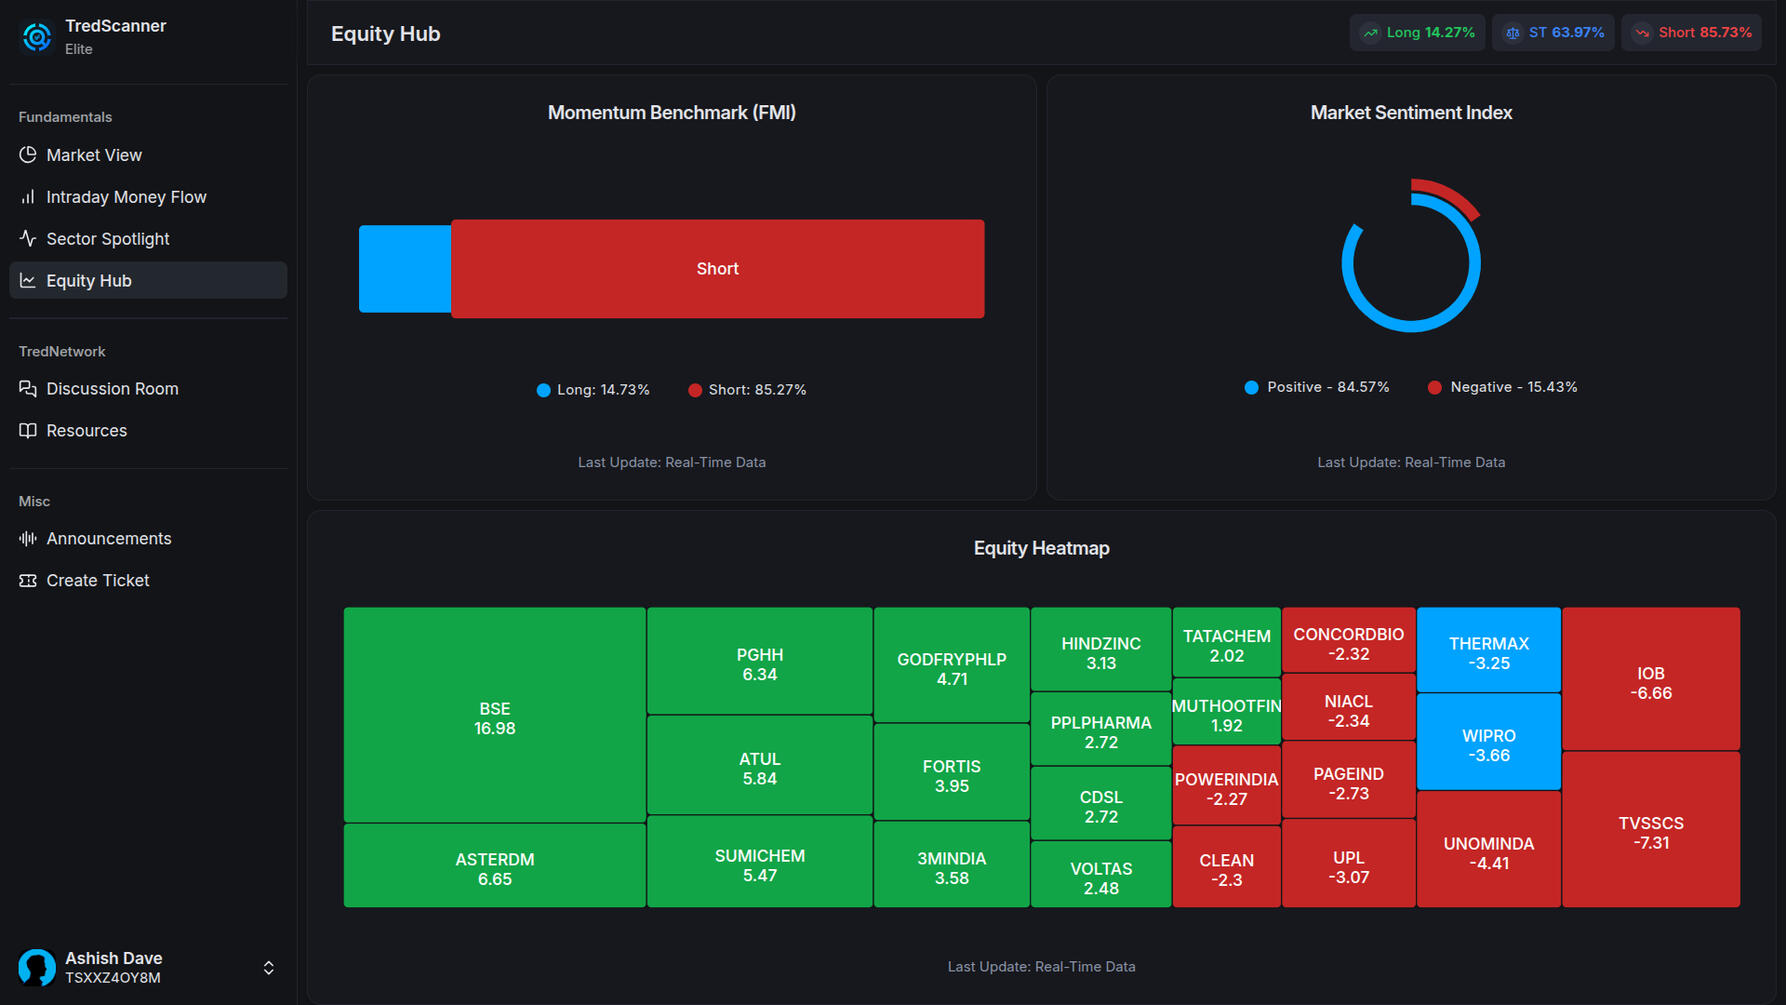This screenshot has height=1005, width=1786.
Task: Click the Short 85.73% badge
Action: pyautogui.click(x=1691, y=33)
